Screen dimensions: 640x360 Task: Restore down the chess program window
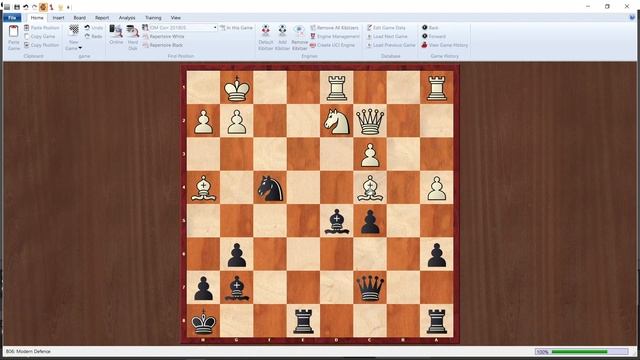[607, 7]
